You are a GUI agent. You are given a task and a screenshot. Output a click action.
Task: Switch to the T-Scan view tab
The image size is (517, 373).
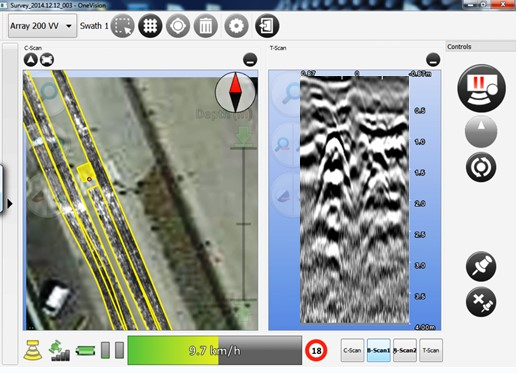431,350
